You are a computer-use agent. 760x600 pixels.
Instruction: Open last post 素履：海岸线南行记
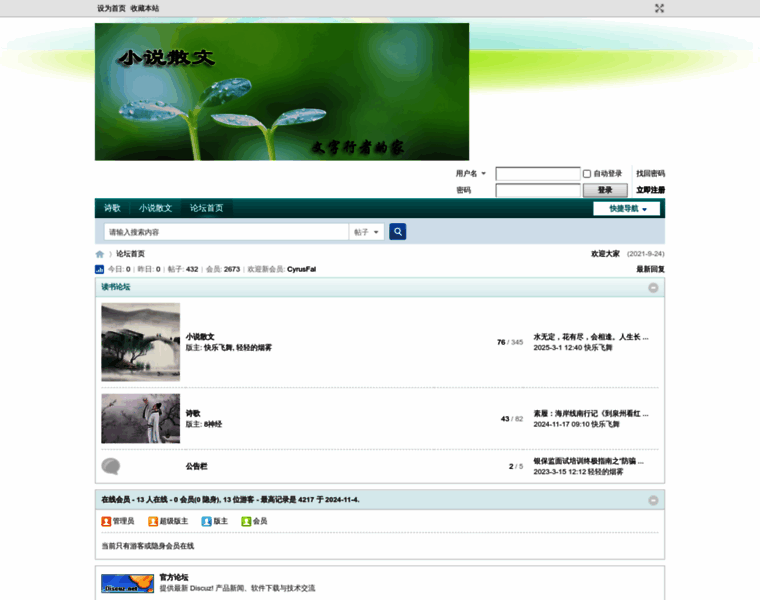pyautogui.click(x=591, y=413)
